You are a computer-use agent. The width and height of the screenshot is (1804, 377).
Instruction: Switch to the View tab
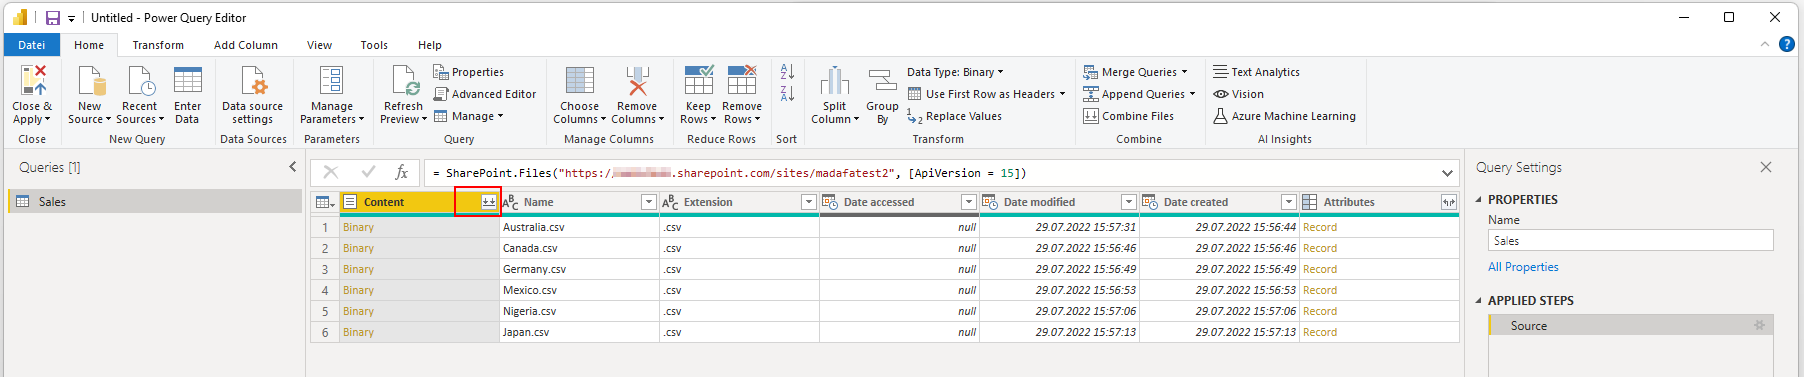click(x=319, y=45)
